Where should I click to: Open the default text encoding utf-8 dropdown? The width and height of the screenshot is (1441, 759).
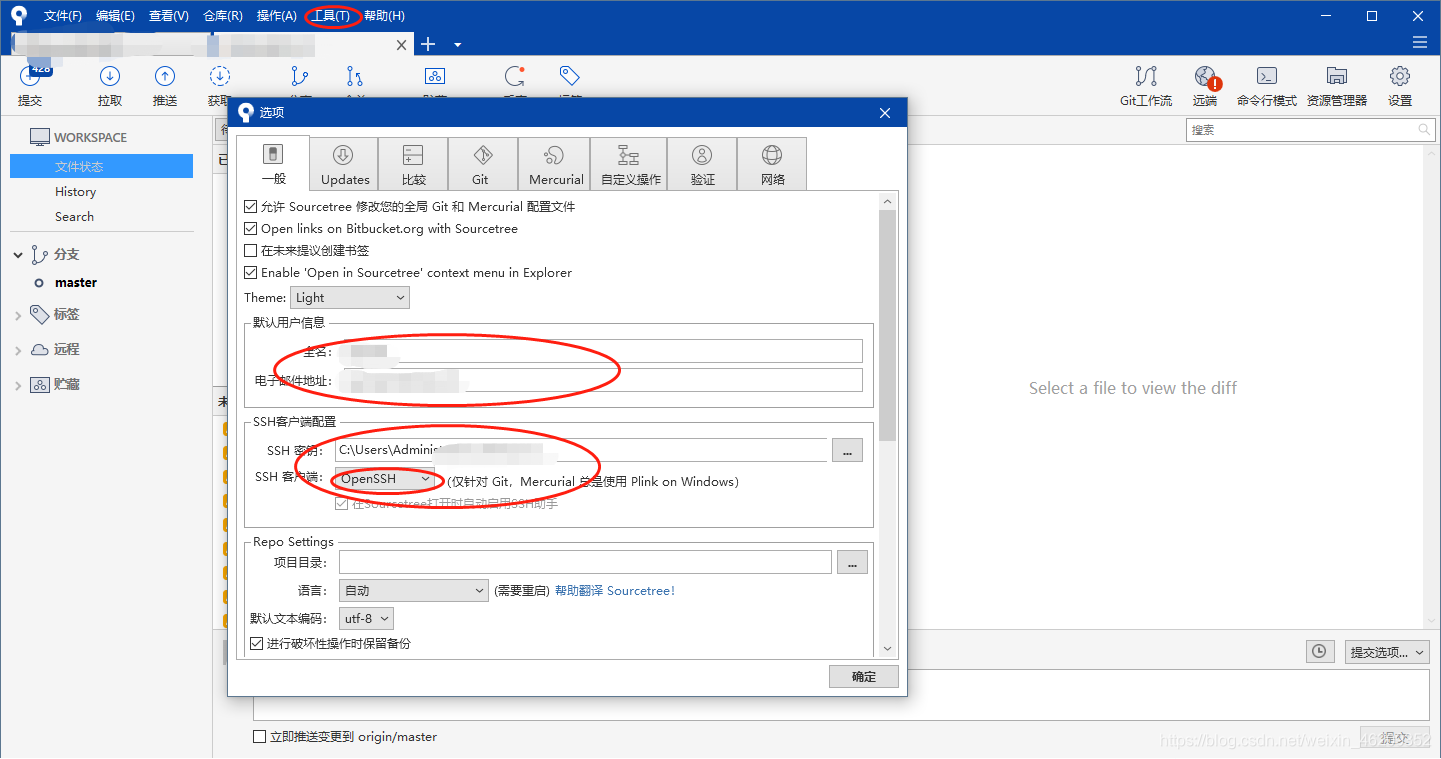366,619
